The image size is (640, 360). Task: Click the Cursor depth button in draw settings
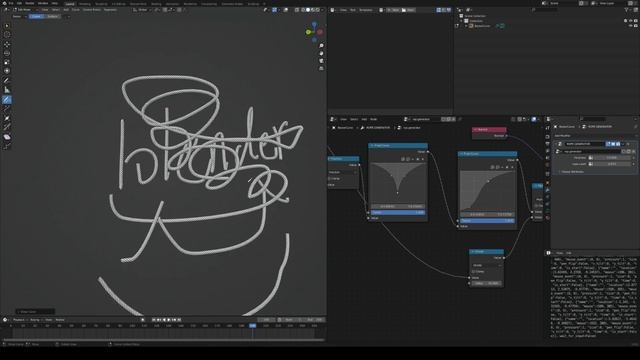point(36,16)
